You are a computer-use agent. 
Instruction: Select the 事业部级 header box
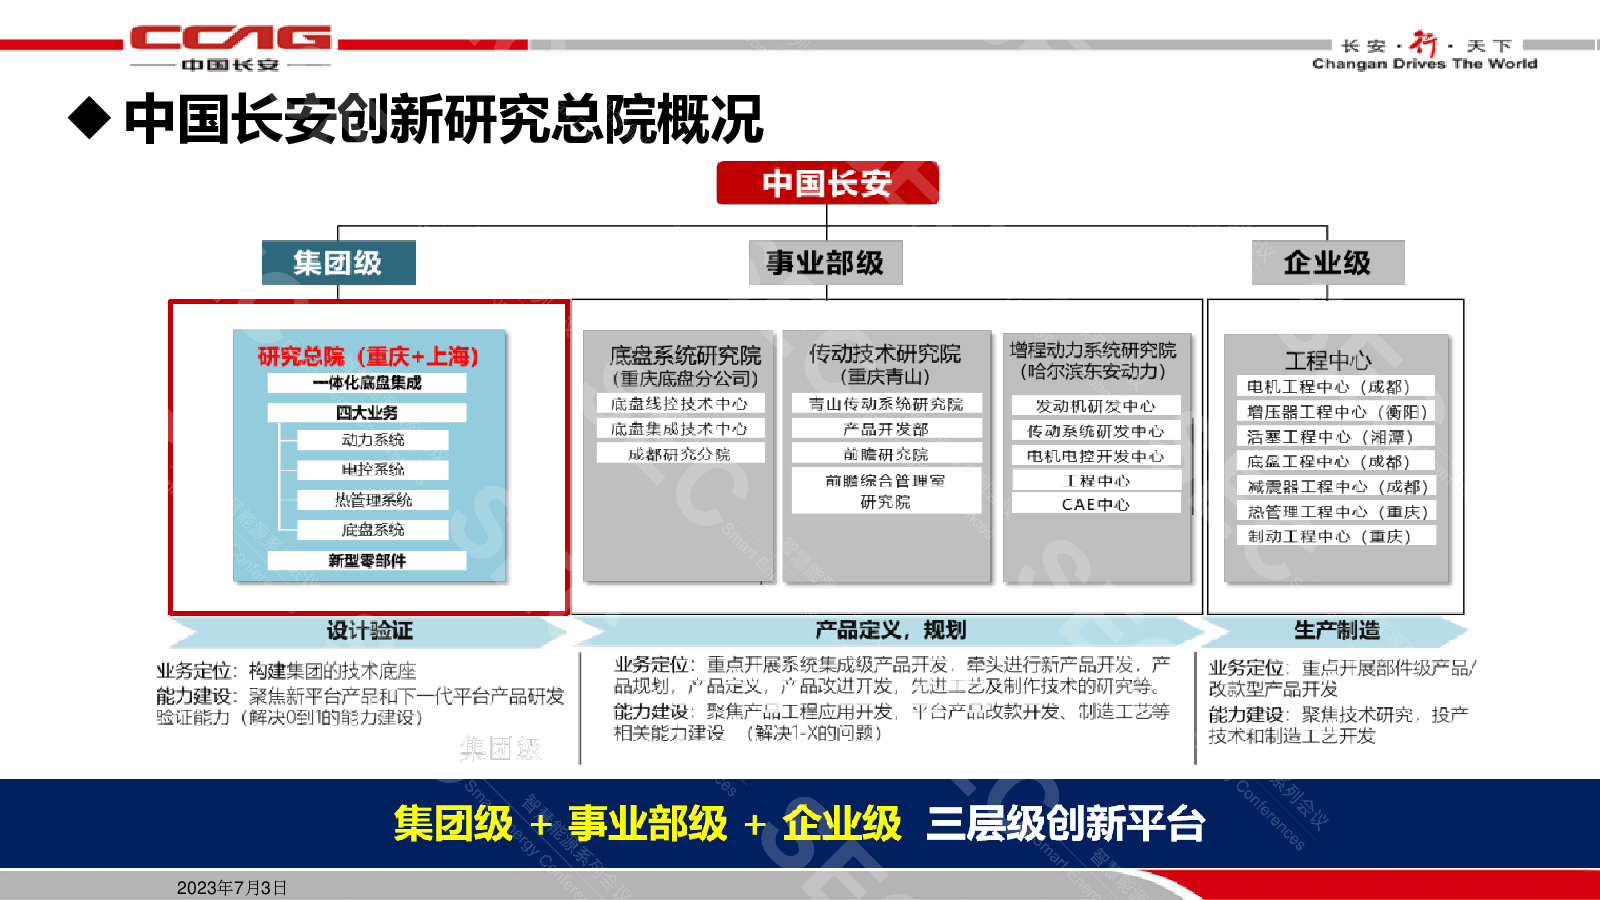[x=826, y=263]
